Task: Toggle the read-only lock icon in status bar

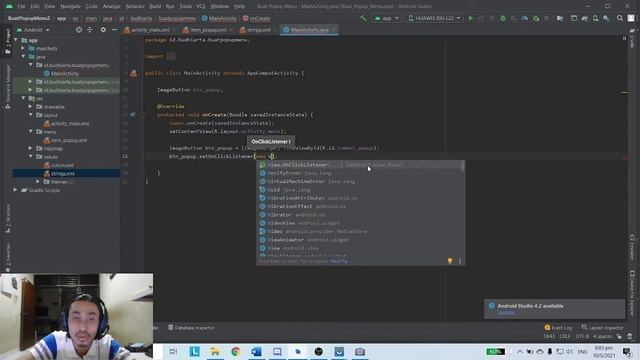Action: 619,336
